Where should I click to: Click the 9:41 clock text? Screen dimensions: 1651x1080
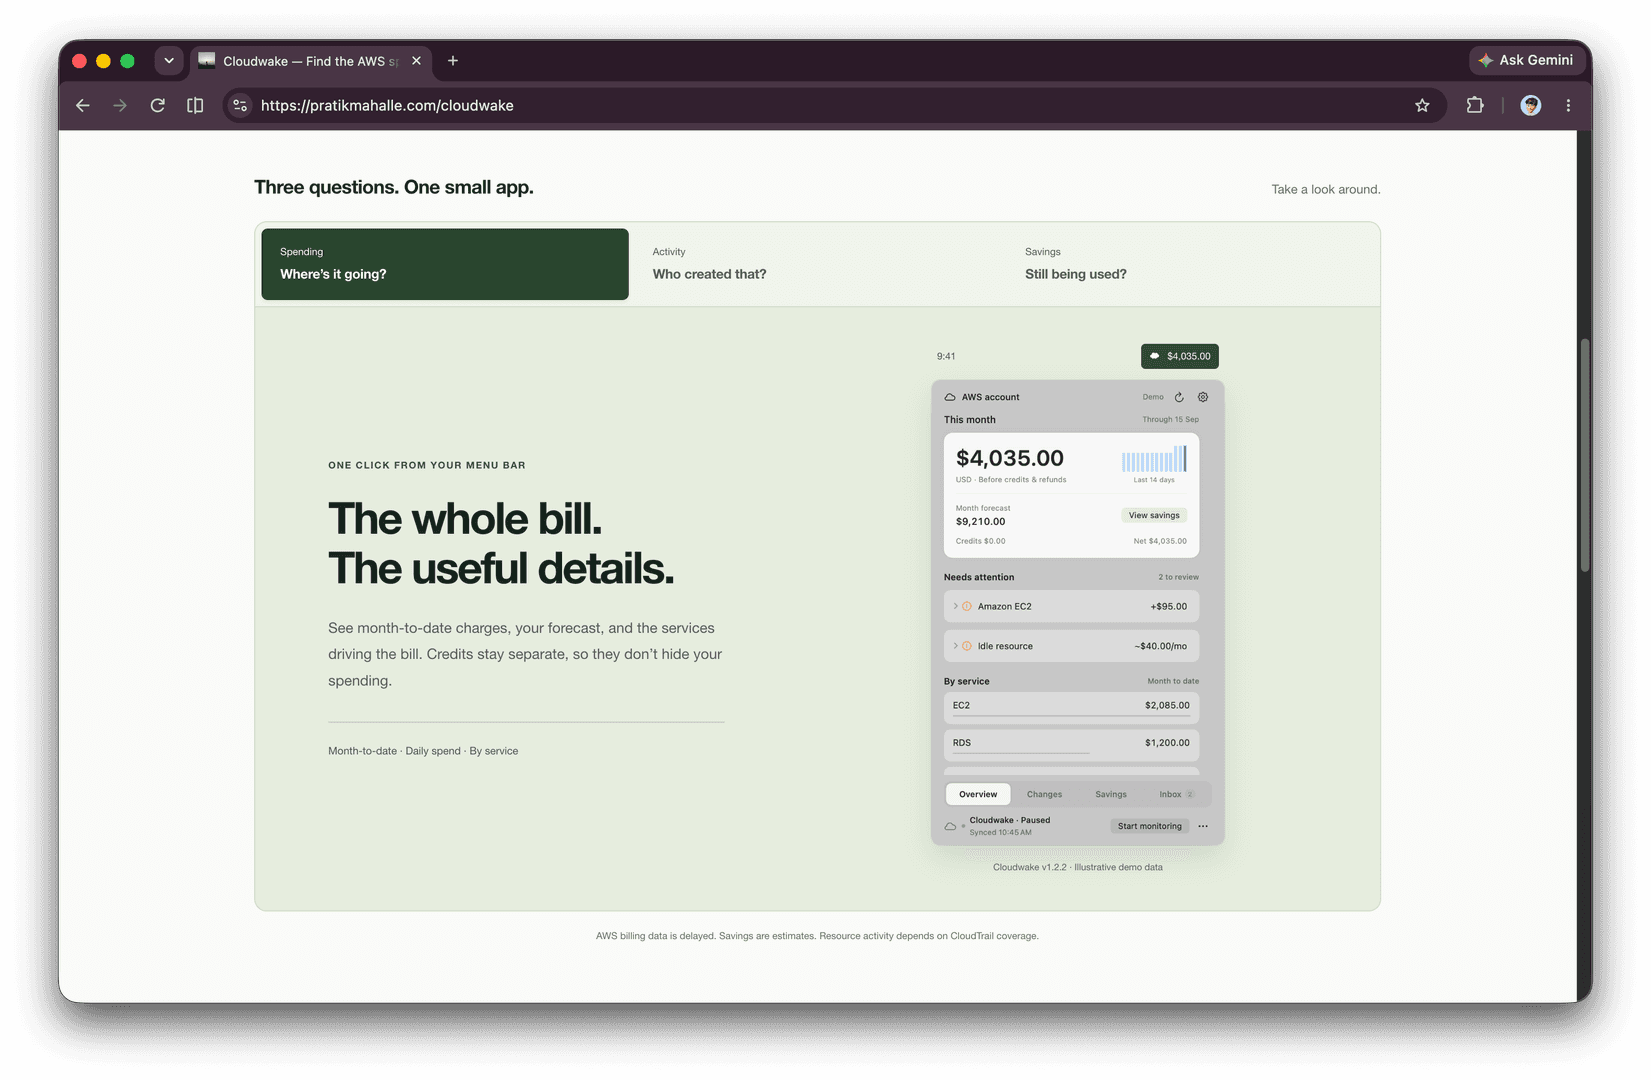pyautogui.click(x=946, y=356)
